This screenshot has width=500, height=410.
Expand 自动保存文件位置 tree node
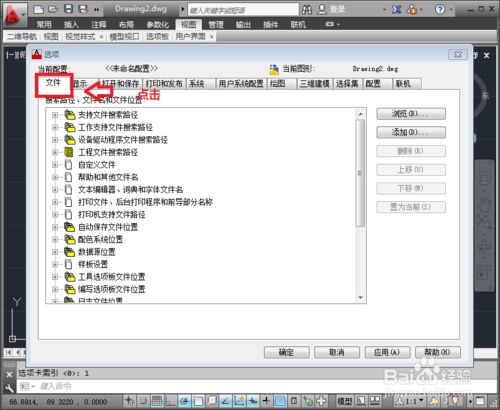click(55, 227)
